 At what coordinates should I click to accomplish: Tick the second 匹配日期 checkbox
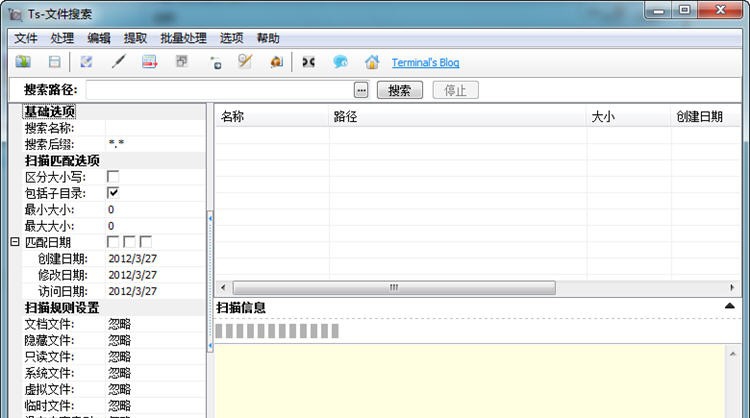129,242
